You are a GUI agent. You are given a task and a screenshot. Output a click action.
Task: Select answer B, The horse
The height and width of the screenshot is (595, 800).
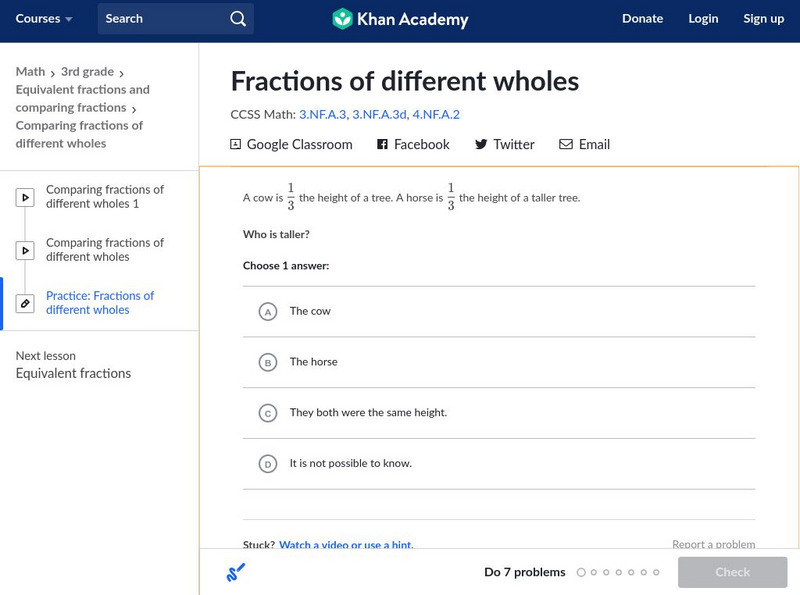click(x=267, y=363)
